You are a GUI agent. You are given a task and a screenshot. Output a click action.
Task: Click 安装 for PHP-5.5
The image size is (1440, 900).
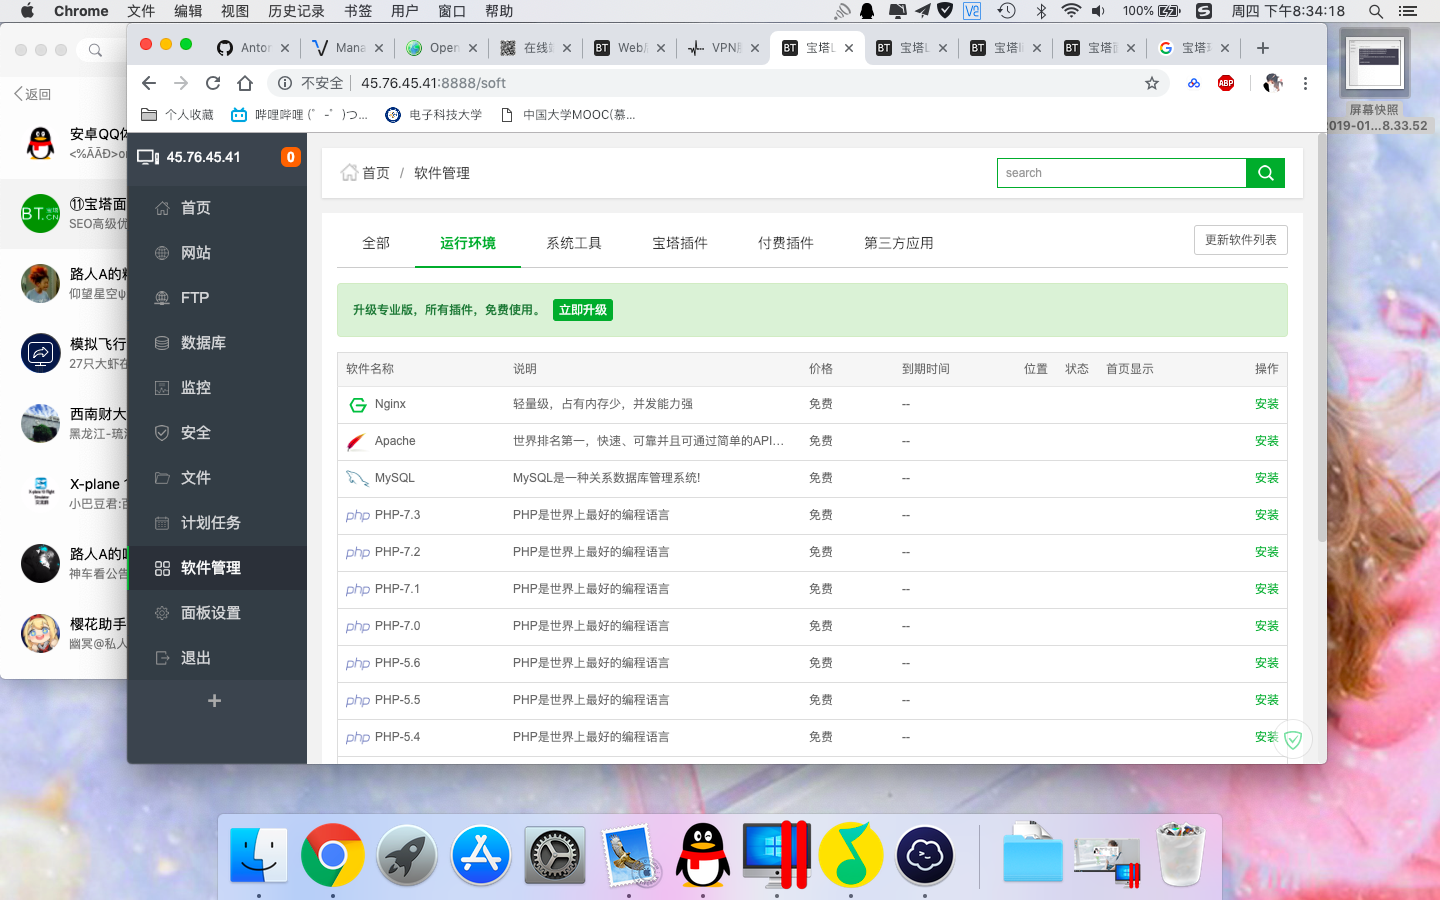(x=1267, y=700)
